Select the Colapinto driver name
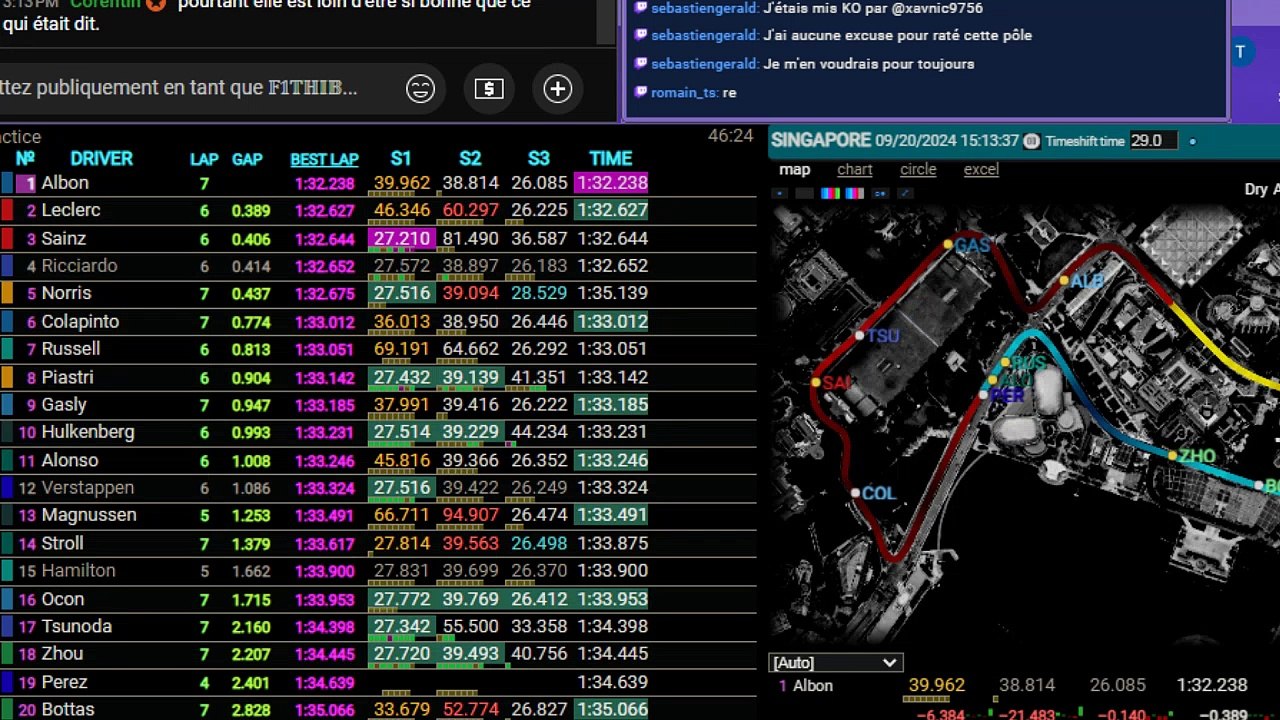The image size is (1280, 720). click(80, 321)
